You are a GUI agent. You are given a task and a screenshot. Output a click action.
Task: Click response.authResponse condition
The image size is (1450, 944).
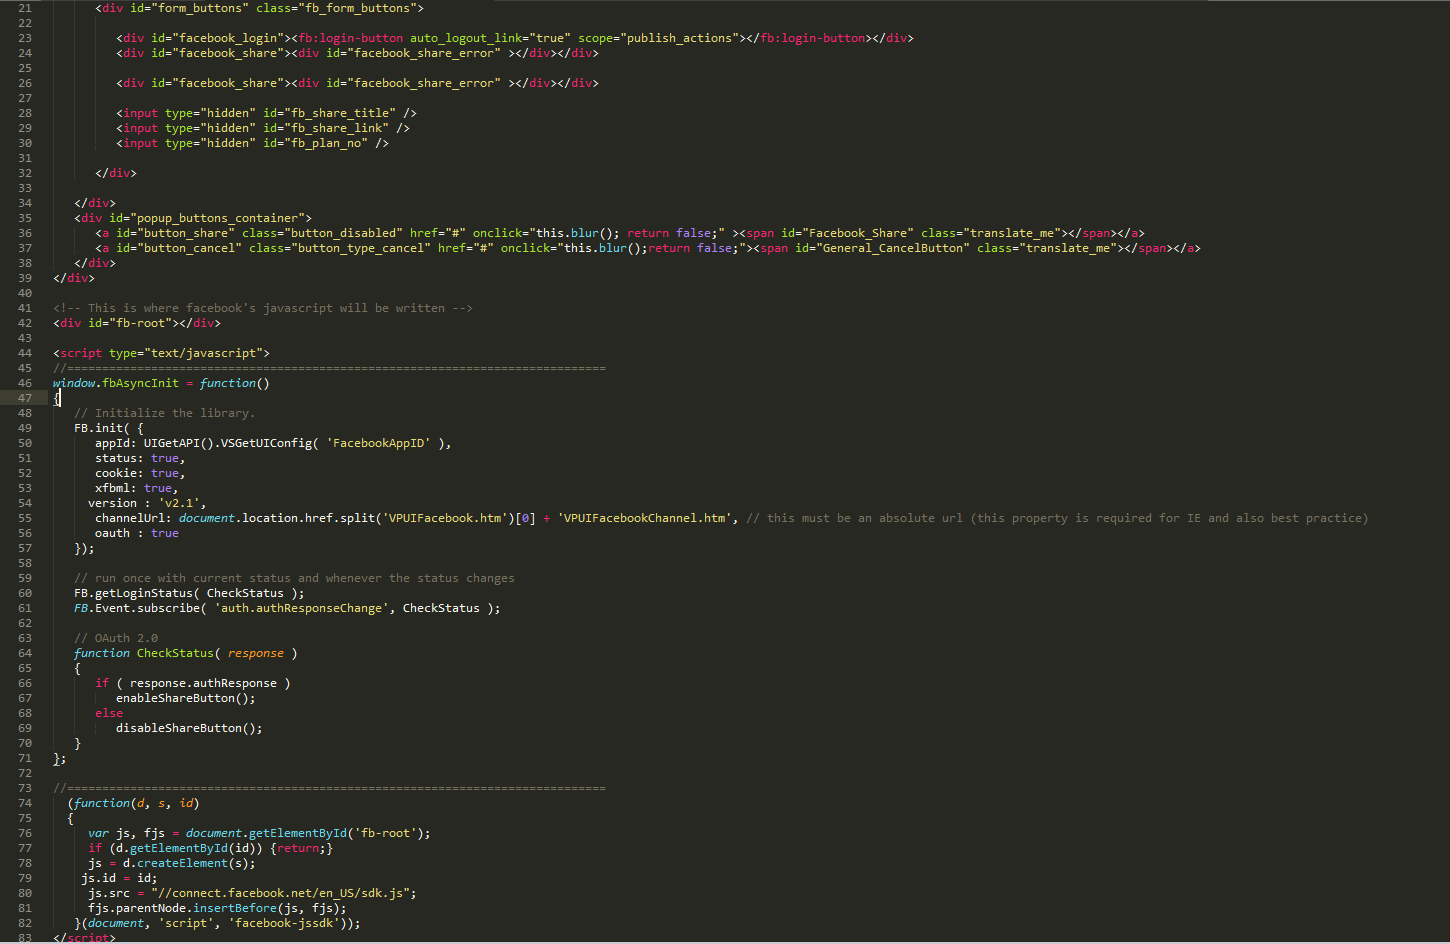click(x=203, y=683)
